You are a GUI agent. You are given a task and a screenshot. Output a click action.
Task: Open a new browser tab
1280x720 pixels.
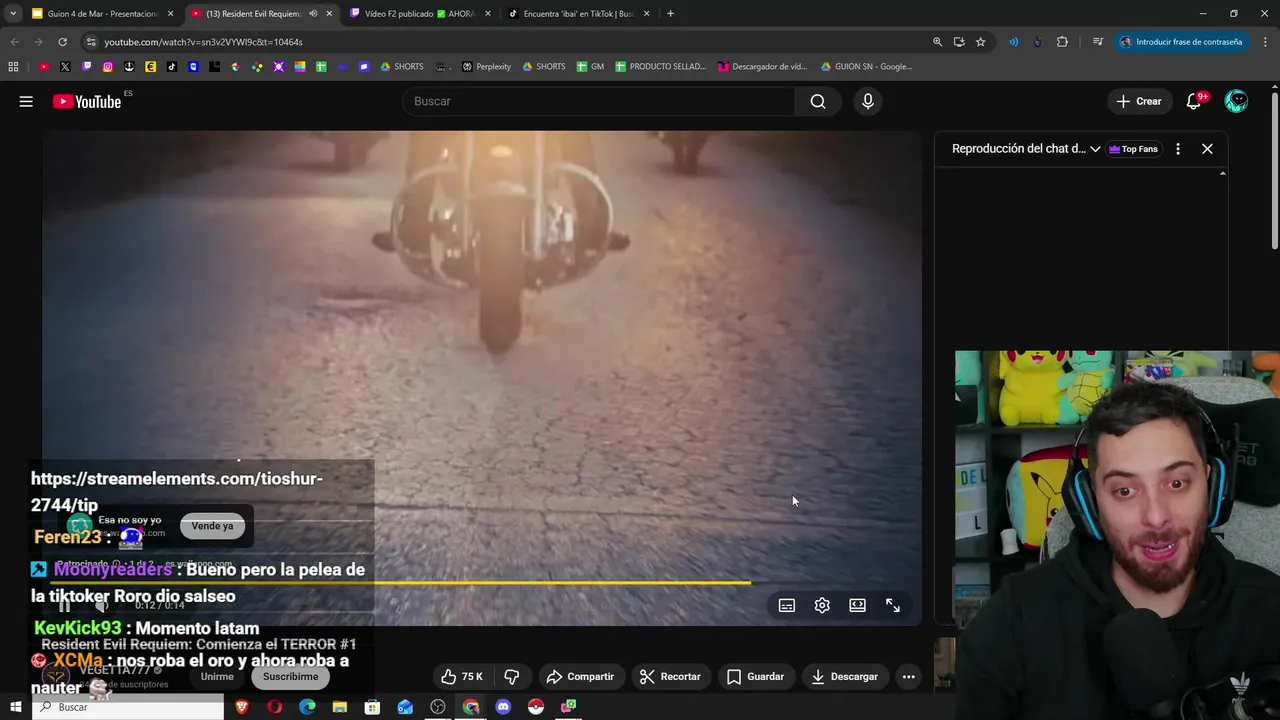coord(670,14)
